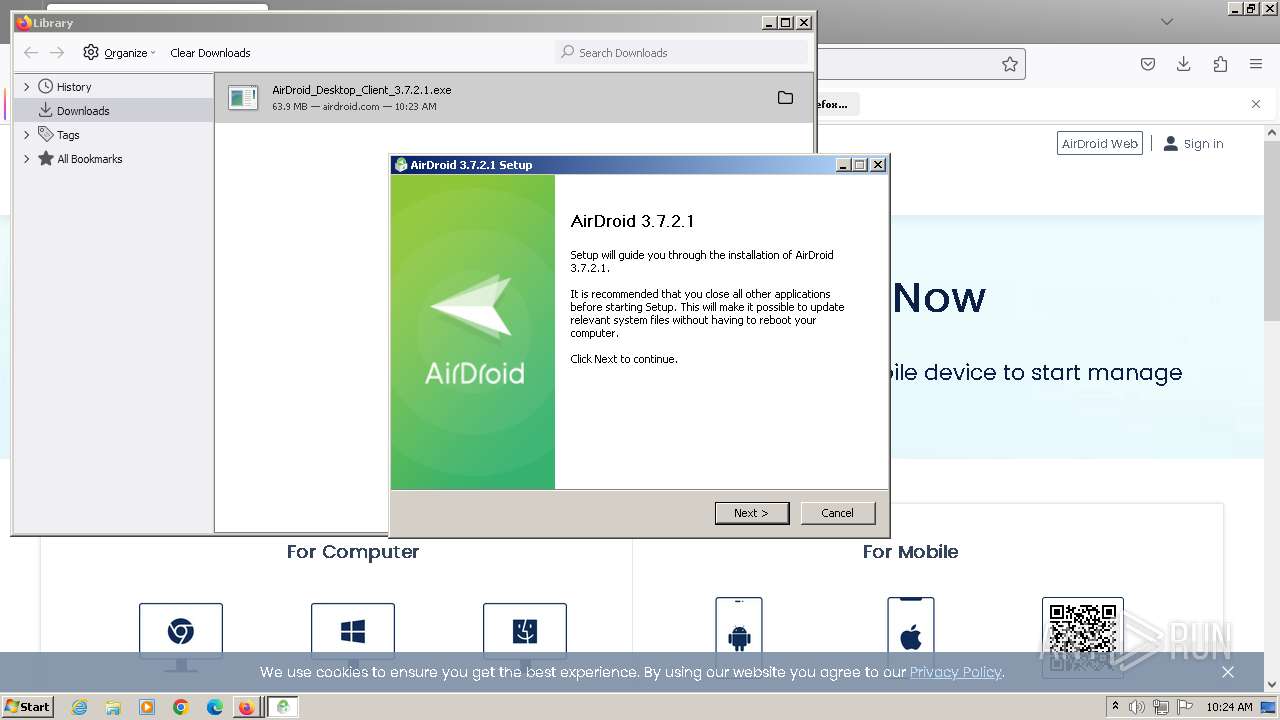Select the History clock icon in sidebar
This screenshot has height=720, width=1280.
[45, 87]
